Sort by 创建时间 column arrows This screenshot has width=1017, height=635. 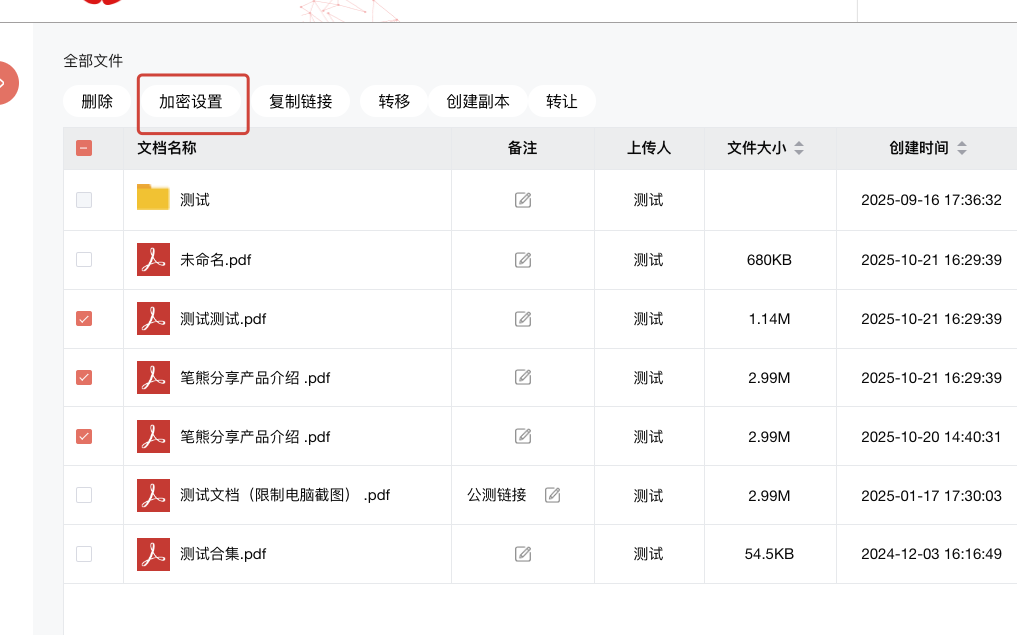coord(961,148)
